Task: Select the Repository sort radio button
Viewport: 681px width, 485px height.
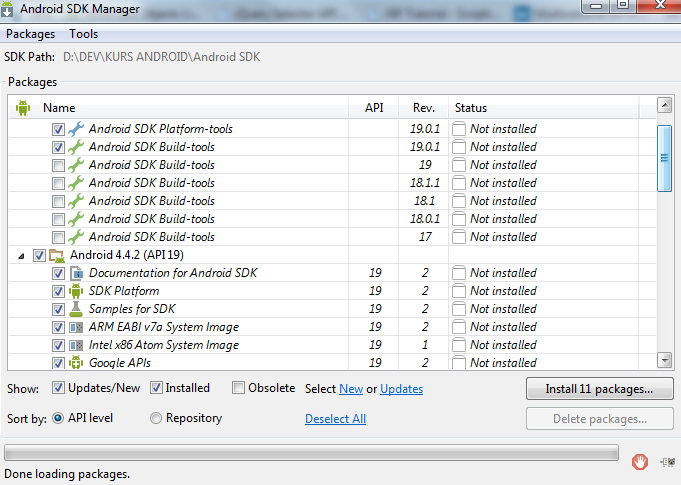Action: point(155,418)
